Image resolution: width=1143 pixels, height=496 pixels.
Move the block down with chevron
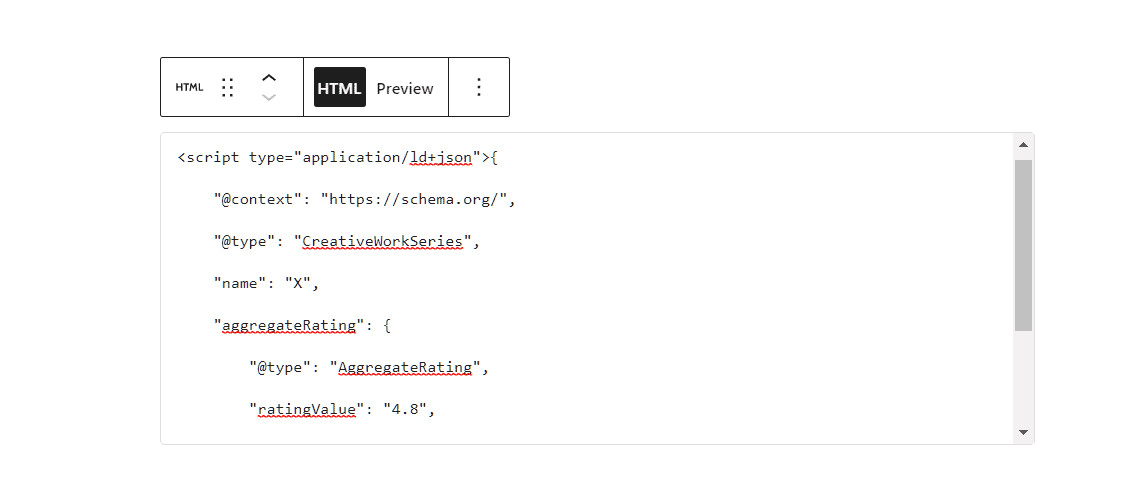tap(268, 98)
